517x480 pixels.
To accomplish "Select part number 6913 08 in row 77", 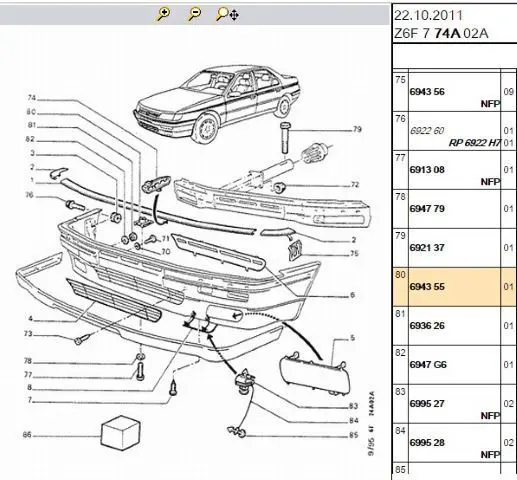I will [427, 170].
